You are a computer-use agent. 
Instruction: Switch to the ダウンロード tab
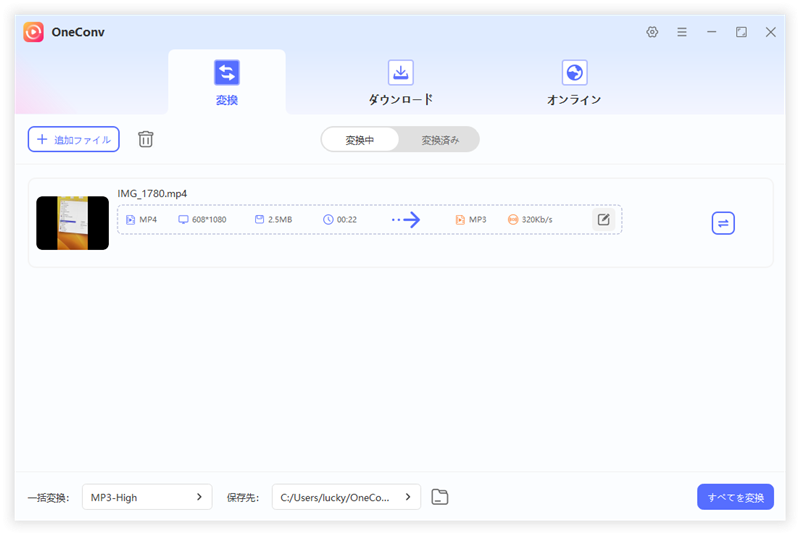pos(401,82)
